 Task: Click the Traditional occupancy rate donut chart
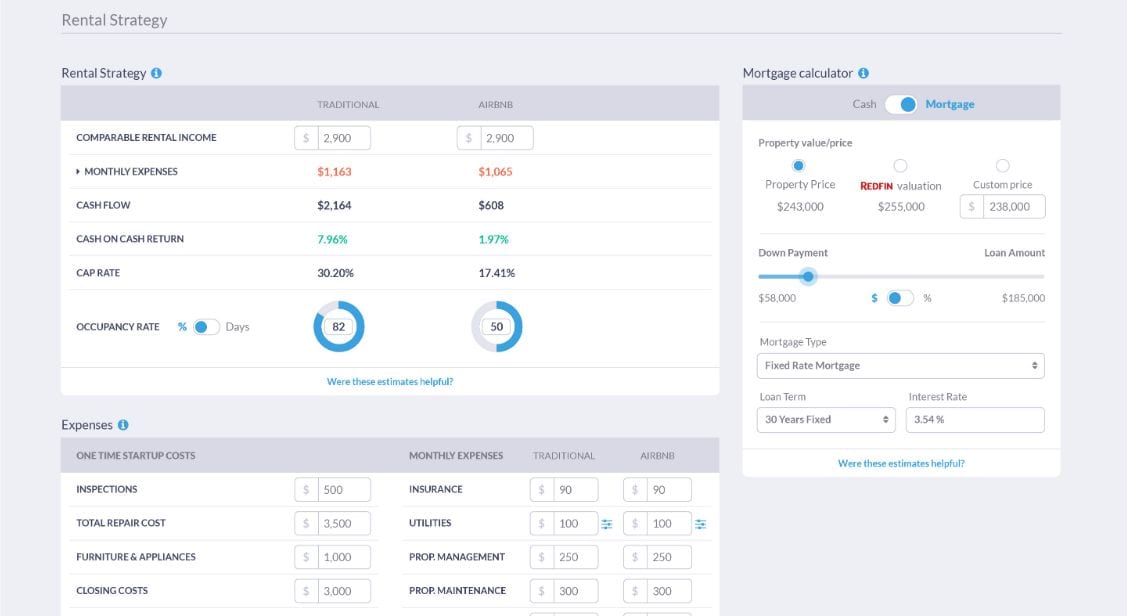click(339, 327)
